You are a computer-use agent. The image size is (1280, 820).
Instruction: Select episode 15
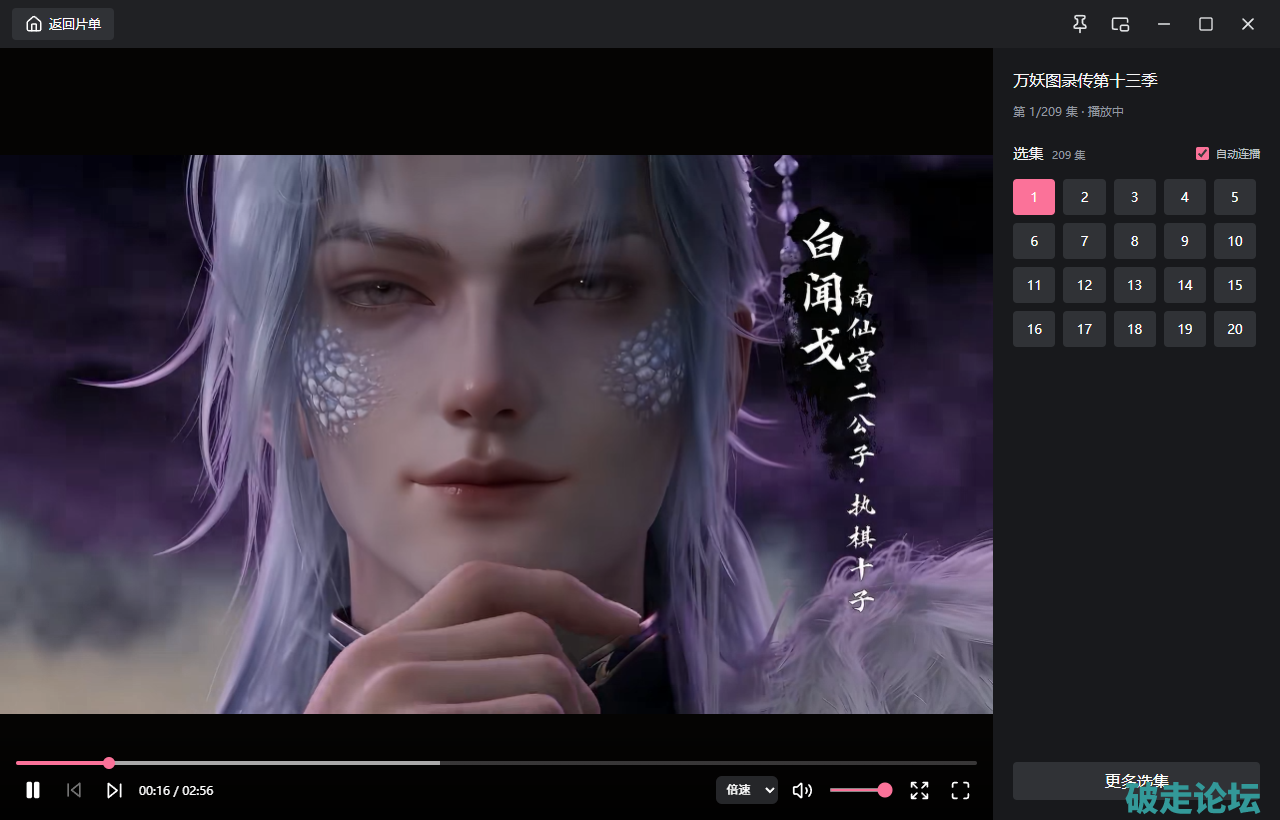[x=1235, y=285]
